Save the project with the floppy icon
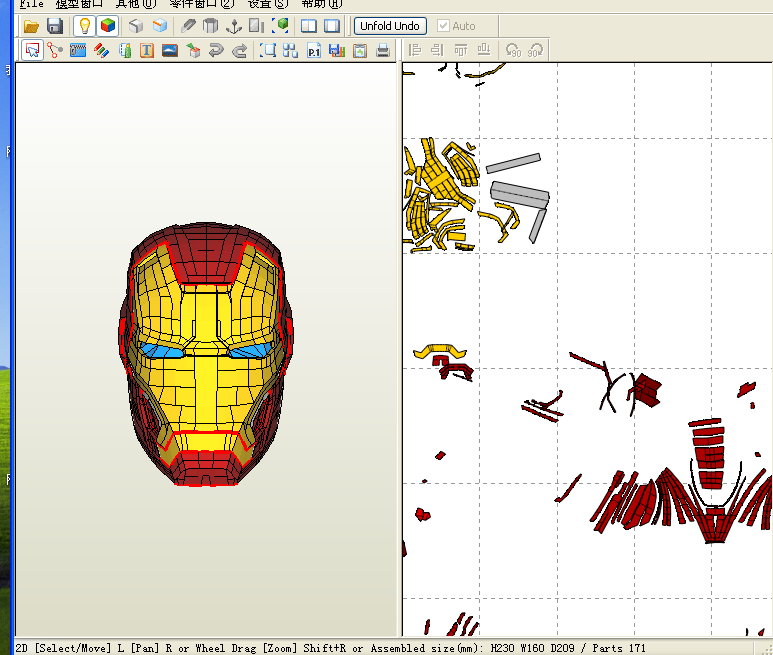 [x=55, y=26]
